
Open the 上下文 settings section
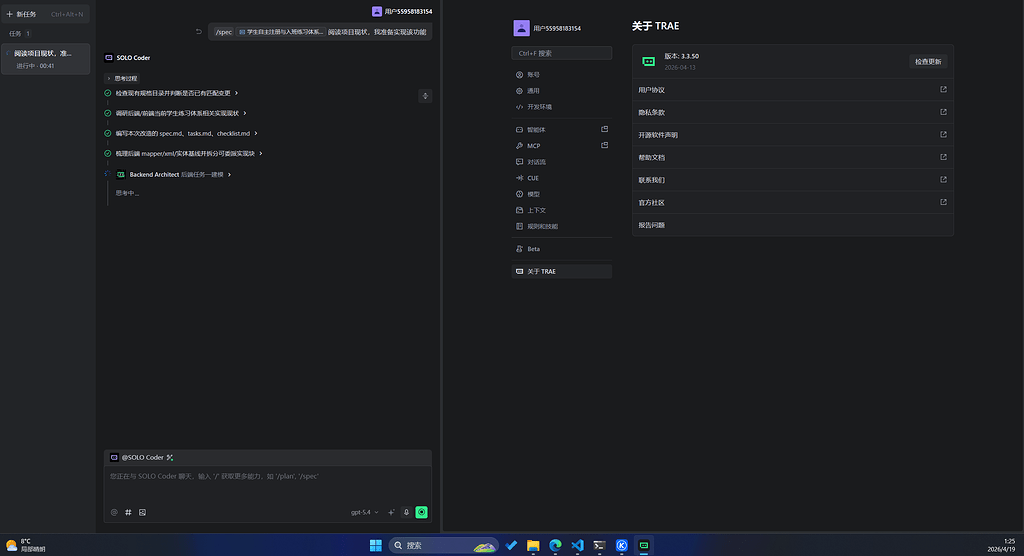[x=562, y=210]
